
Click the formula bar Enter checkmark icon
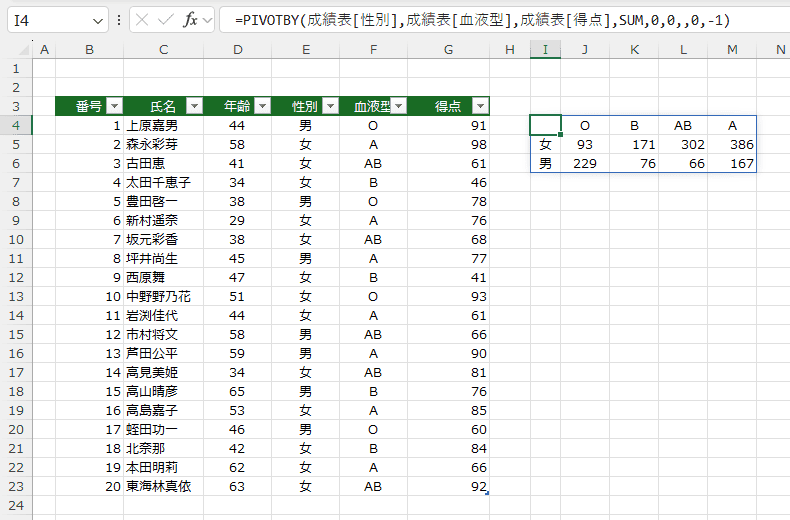[165, 20]
